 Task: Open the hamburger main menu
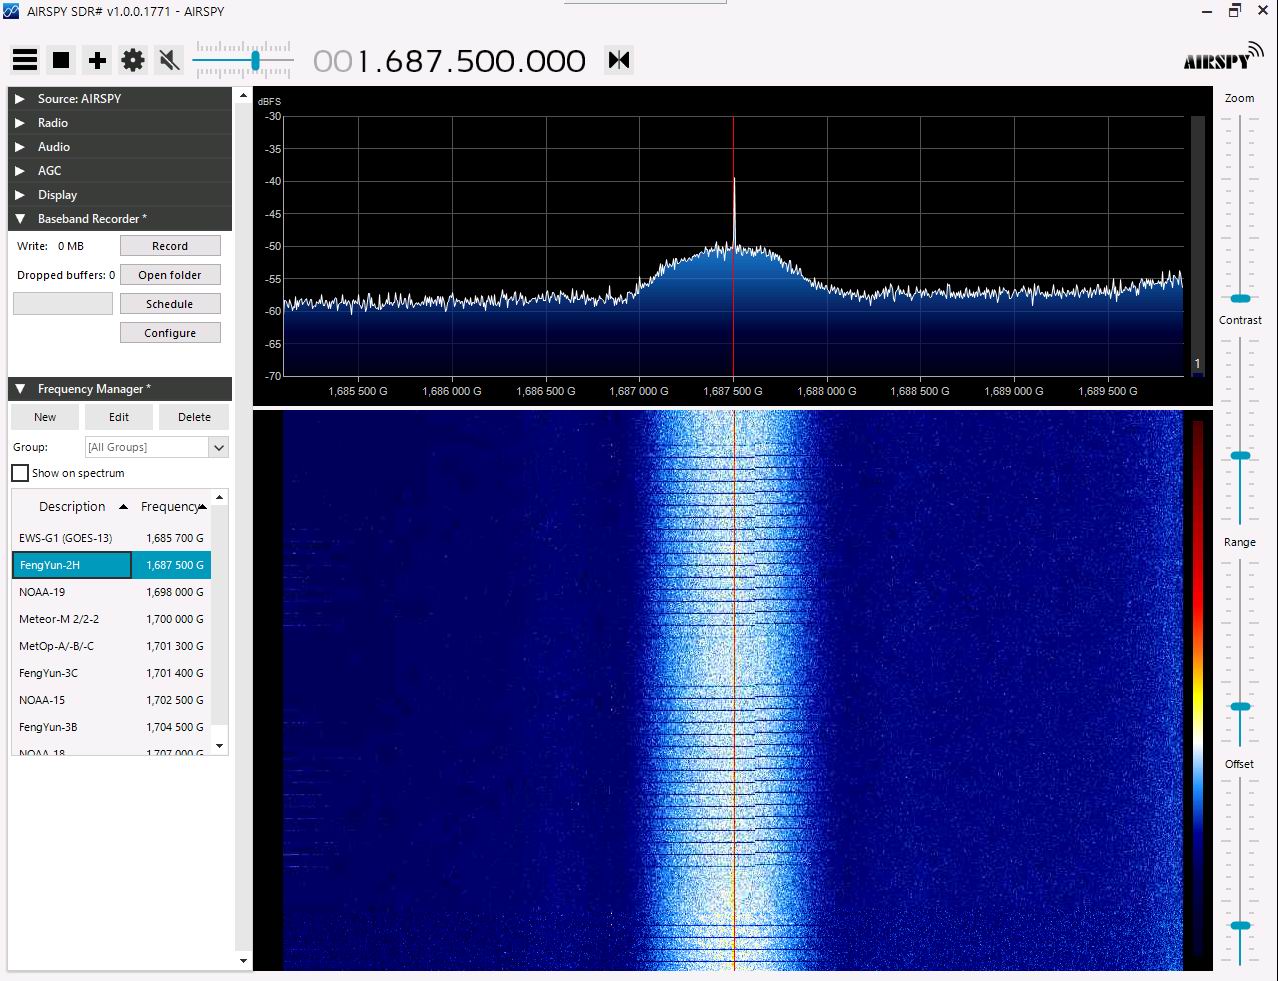coord(25,60)
